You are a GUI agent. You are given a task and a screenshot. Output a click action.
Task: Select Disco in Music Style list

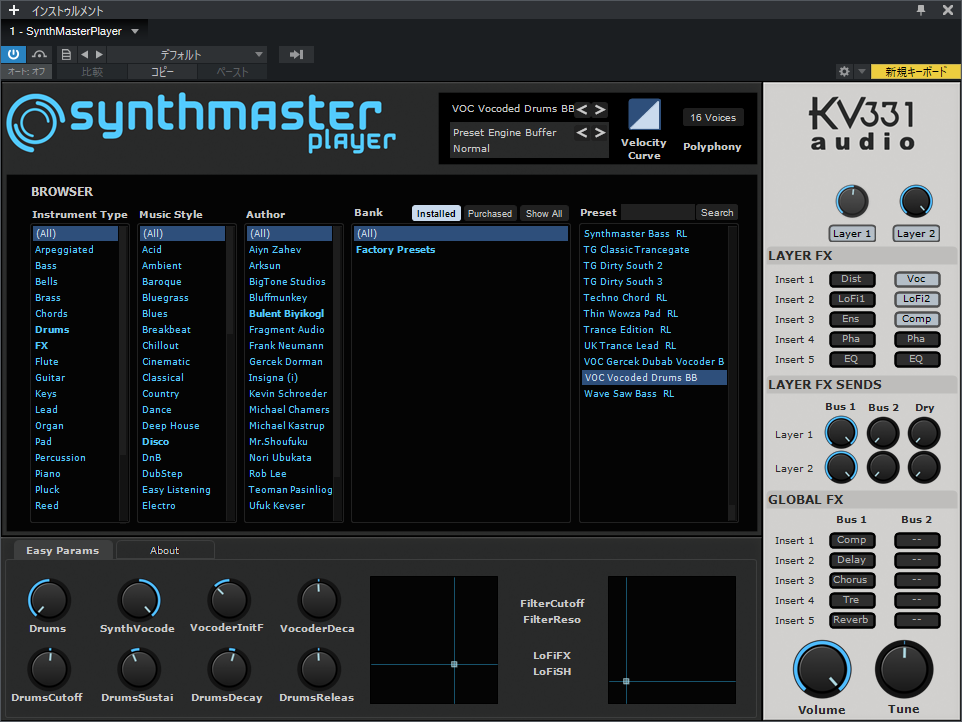pos(155,442)
